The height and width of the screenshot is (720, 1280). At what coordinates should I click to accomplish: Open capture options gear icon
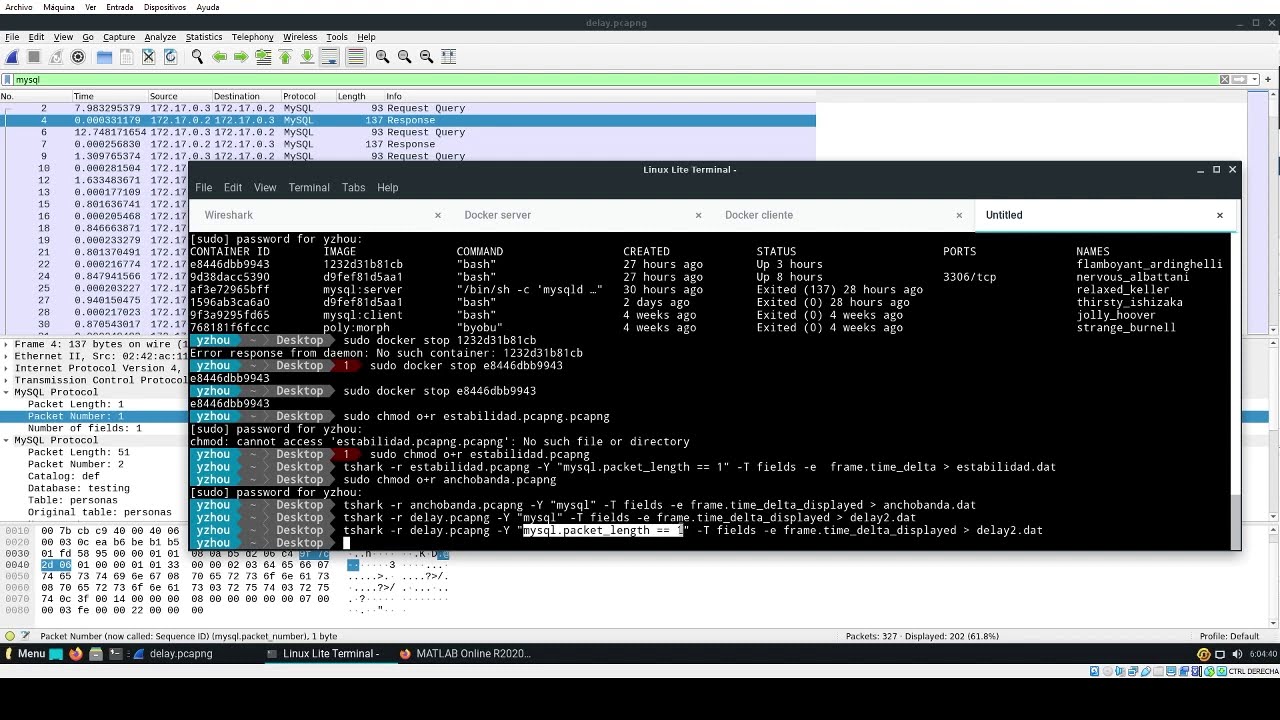[x=78, y=57]
